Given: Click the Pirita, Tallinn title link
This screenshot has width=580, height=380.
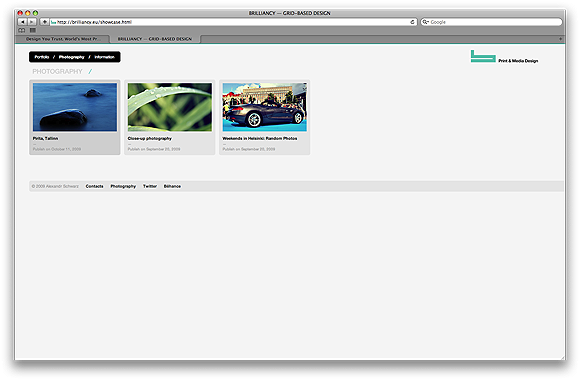Looking at the screenshot, I should tap(45, 138).
